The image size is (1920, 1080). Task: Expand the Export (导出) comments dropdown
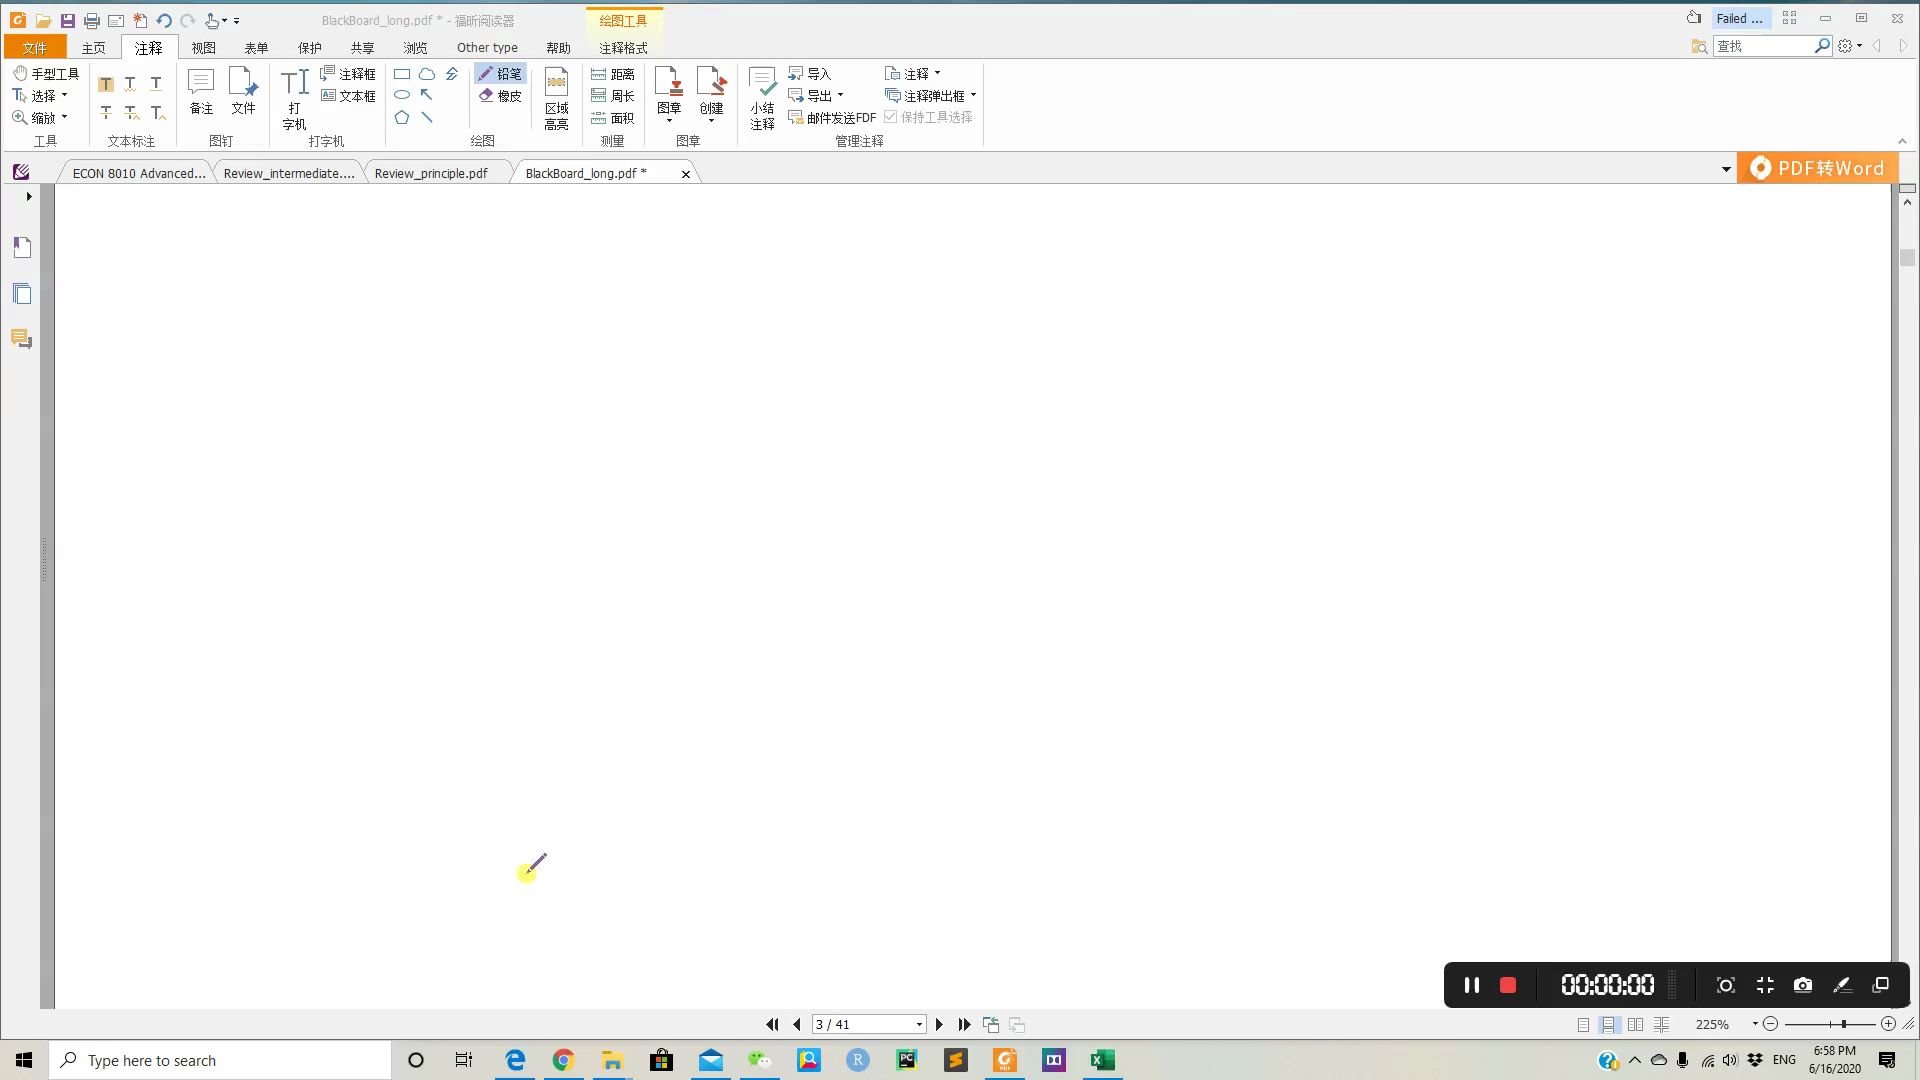point(840,96)
